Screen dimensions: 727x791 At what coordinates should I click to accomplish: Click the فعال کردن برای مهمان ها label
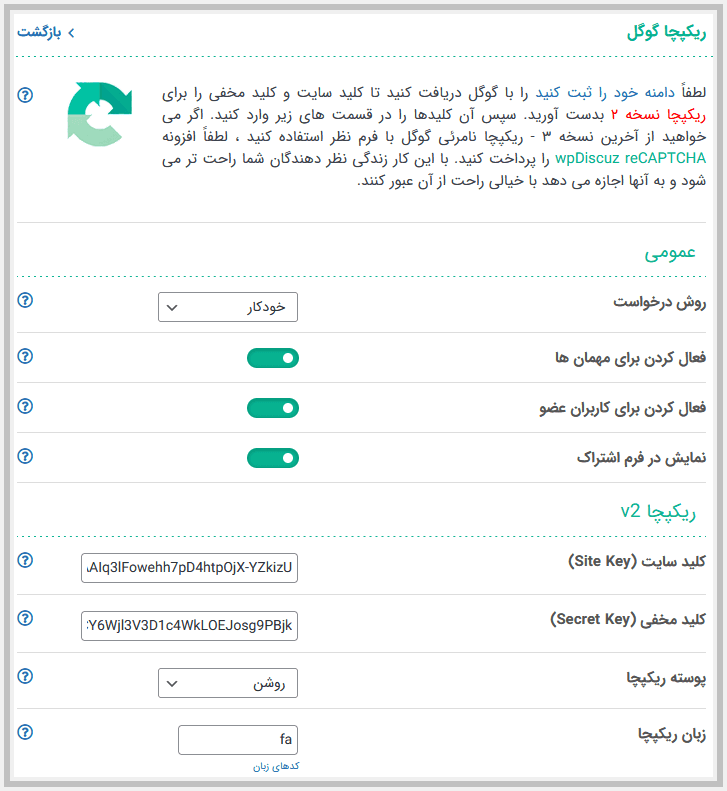pyautogui.click(x=631, y=358)
